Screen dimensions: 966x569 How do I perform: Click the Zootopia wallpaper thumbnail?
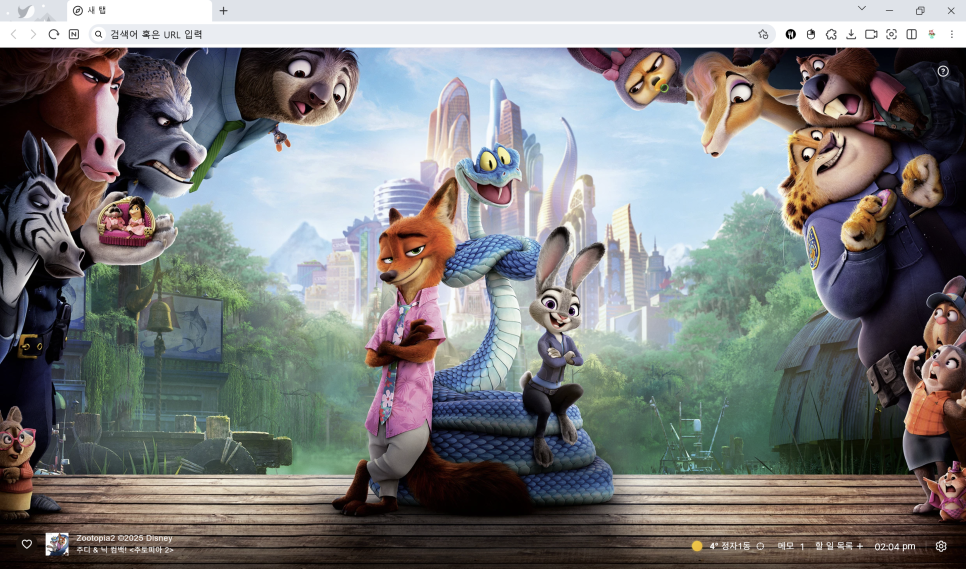point(57,544)
